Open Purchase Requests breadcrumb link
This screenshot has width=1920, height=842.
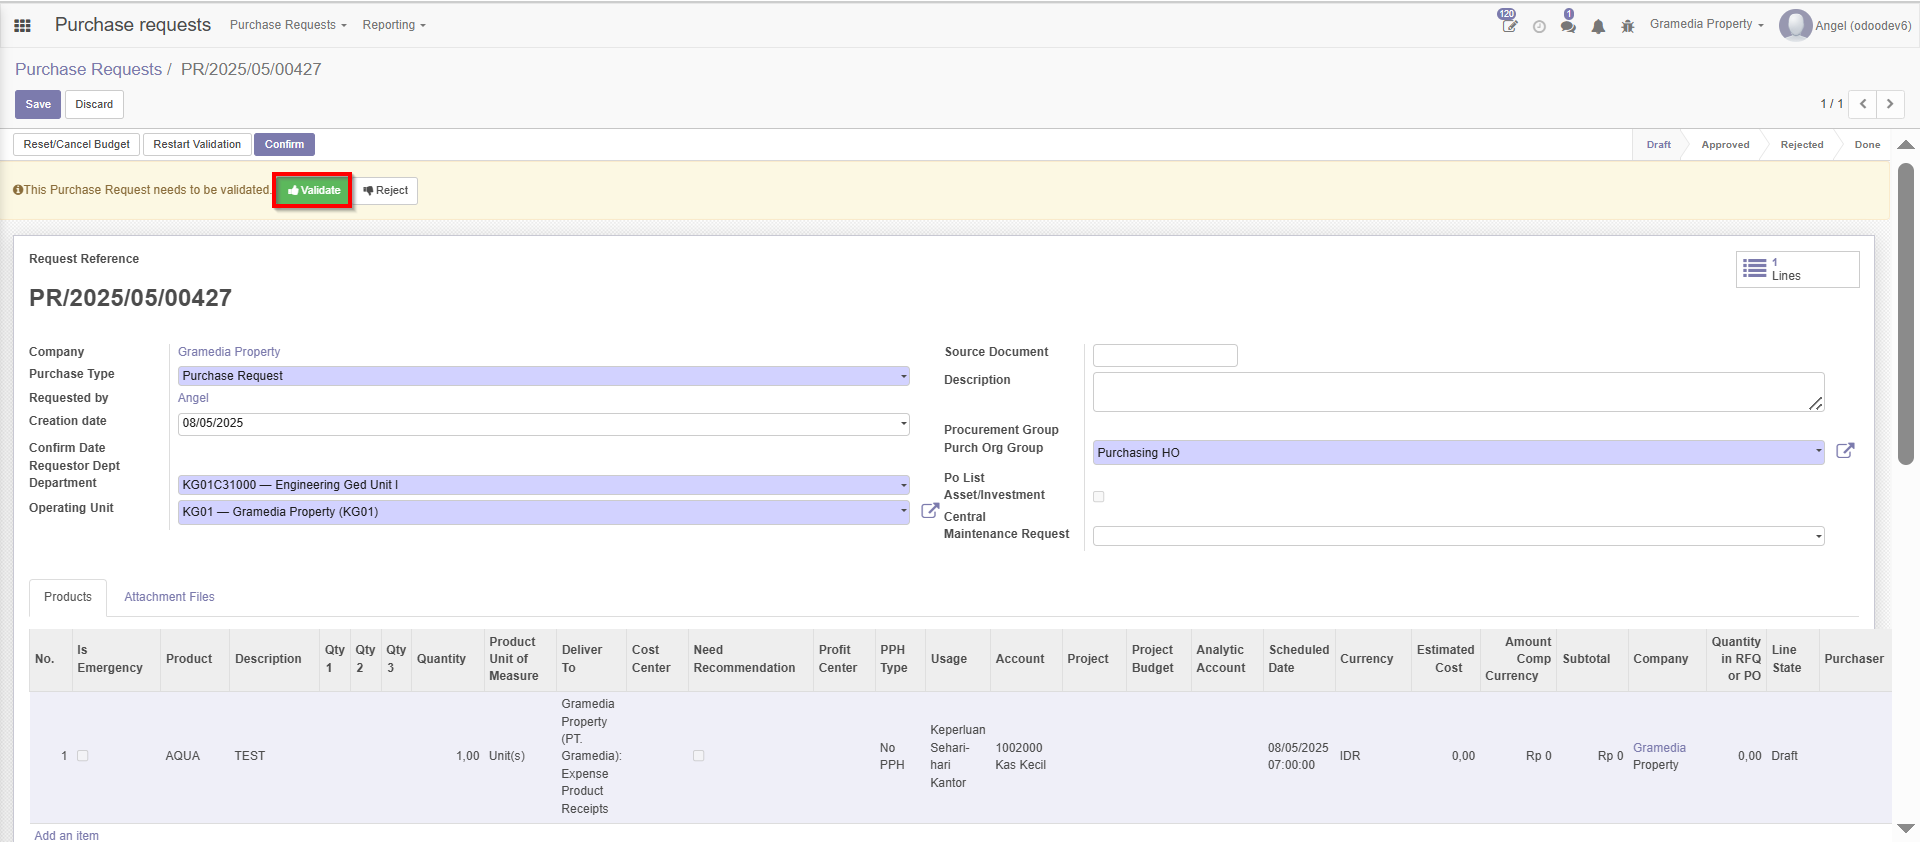tap(88, 69)
